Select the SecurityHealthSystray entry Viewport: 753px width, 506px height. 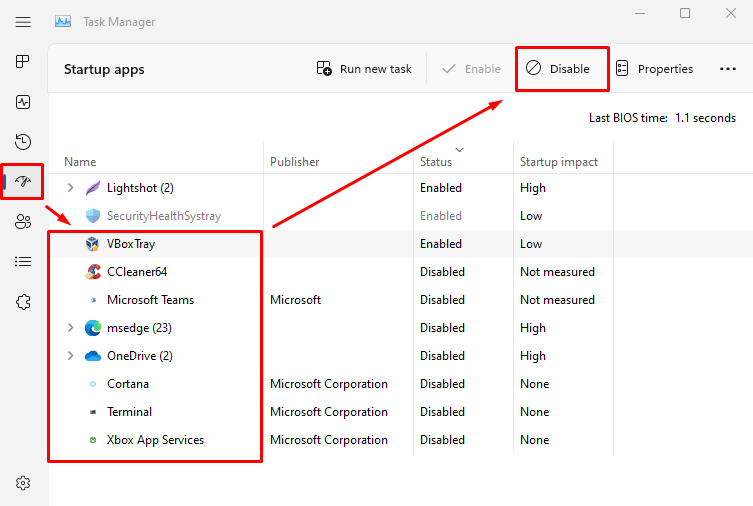(164, 216)
